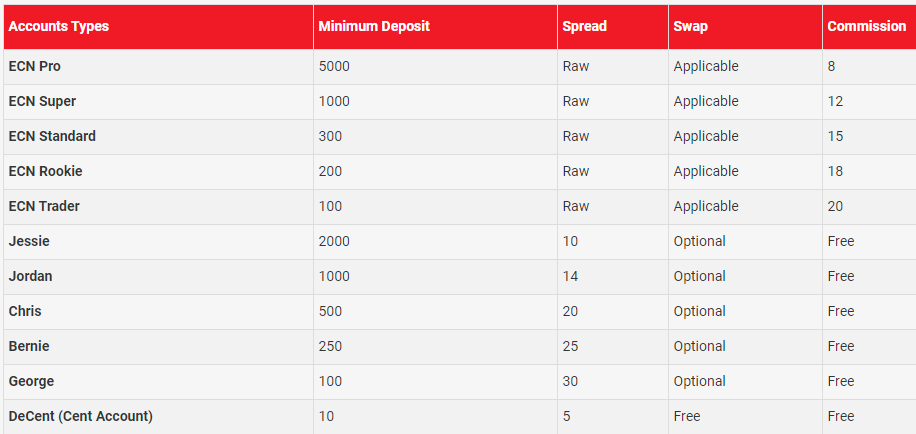
Task: Select the George account name
Action: [31, 381]
